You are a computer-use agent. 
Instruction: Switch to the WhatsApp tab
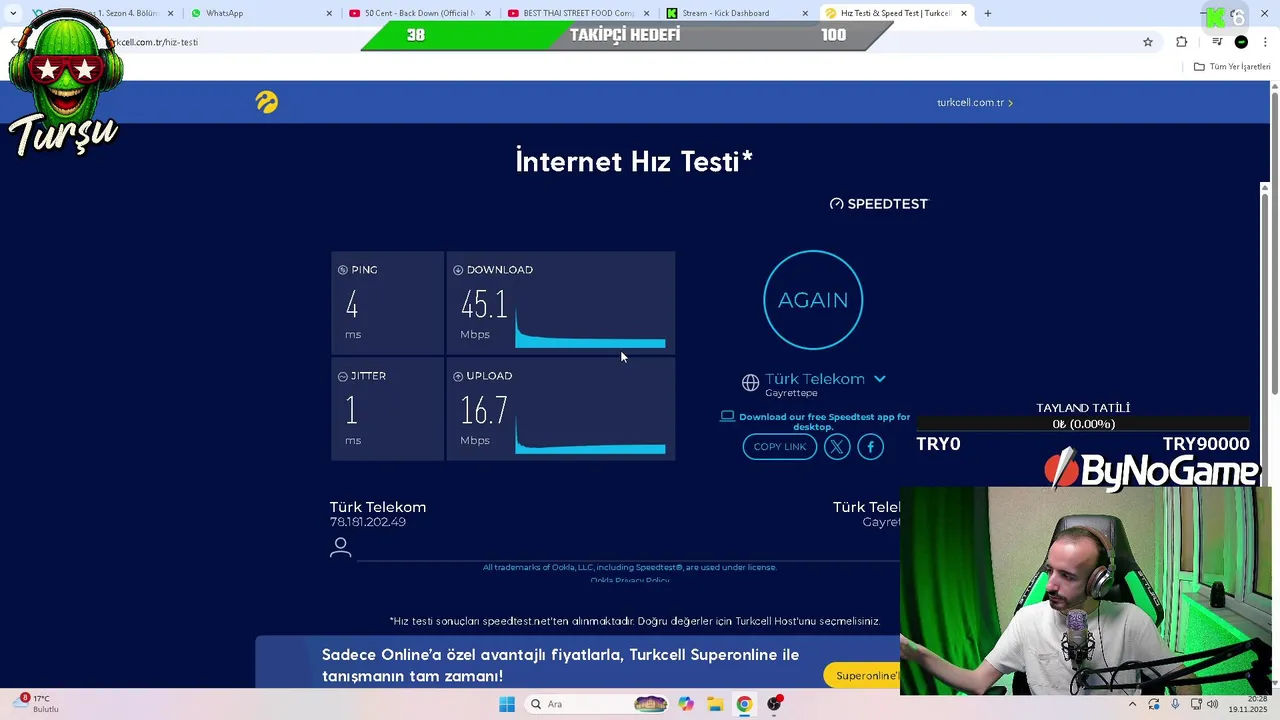(261, 13)
